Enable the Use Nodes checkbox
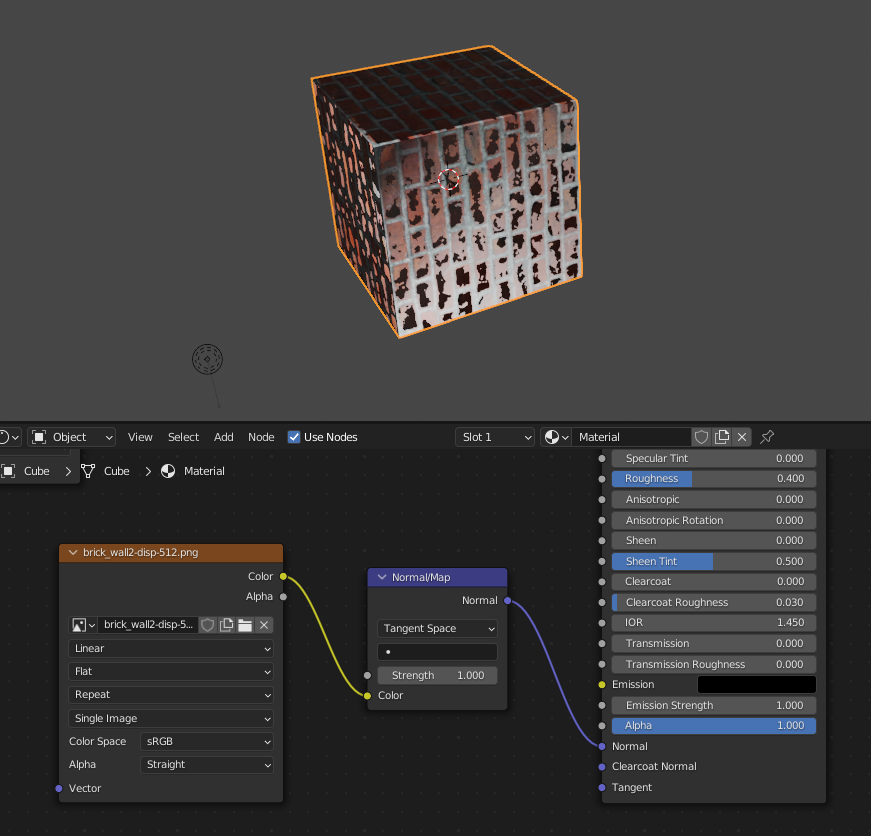The width and height of the screenshot is (871, 836). tap(294, 436)
